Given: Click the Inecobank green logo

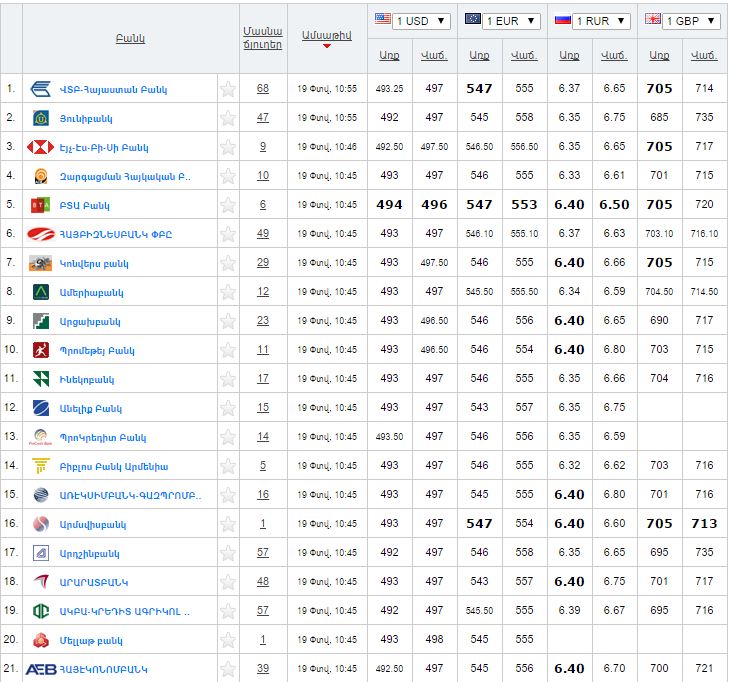Looking at the screenshot, I should (41, 379).
